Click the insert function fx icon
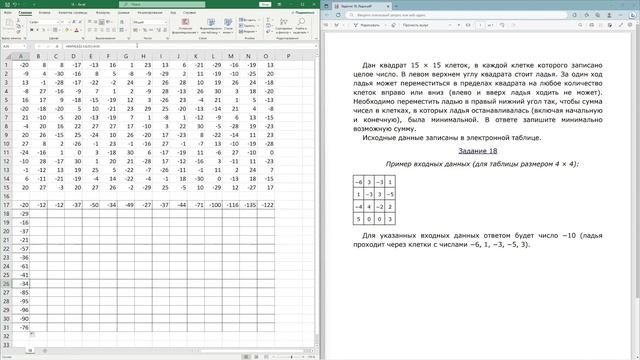 click(56, 46)
